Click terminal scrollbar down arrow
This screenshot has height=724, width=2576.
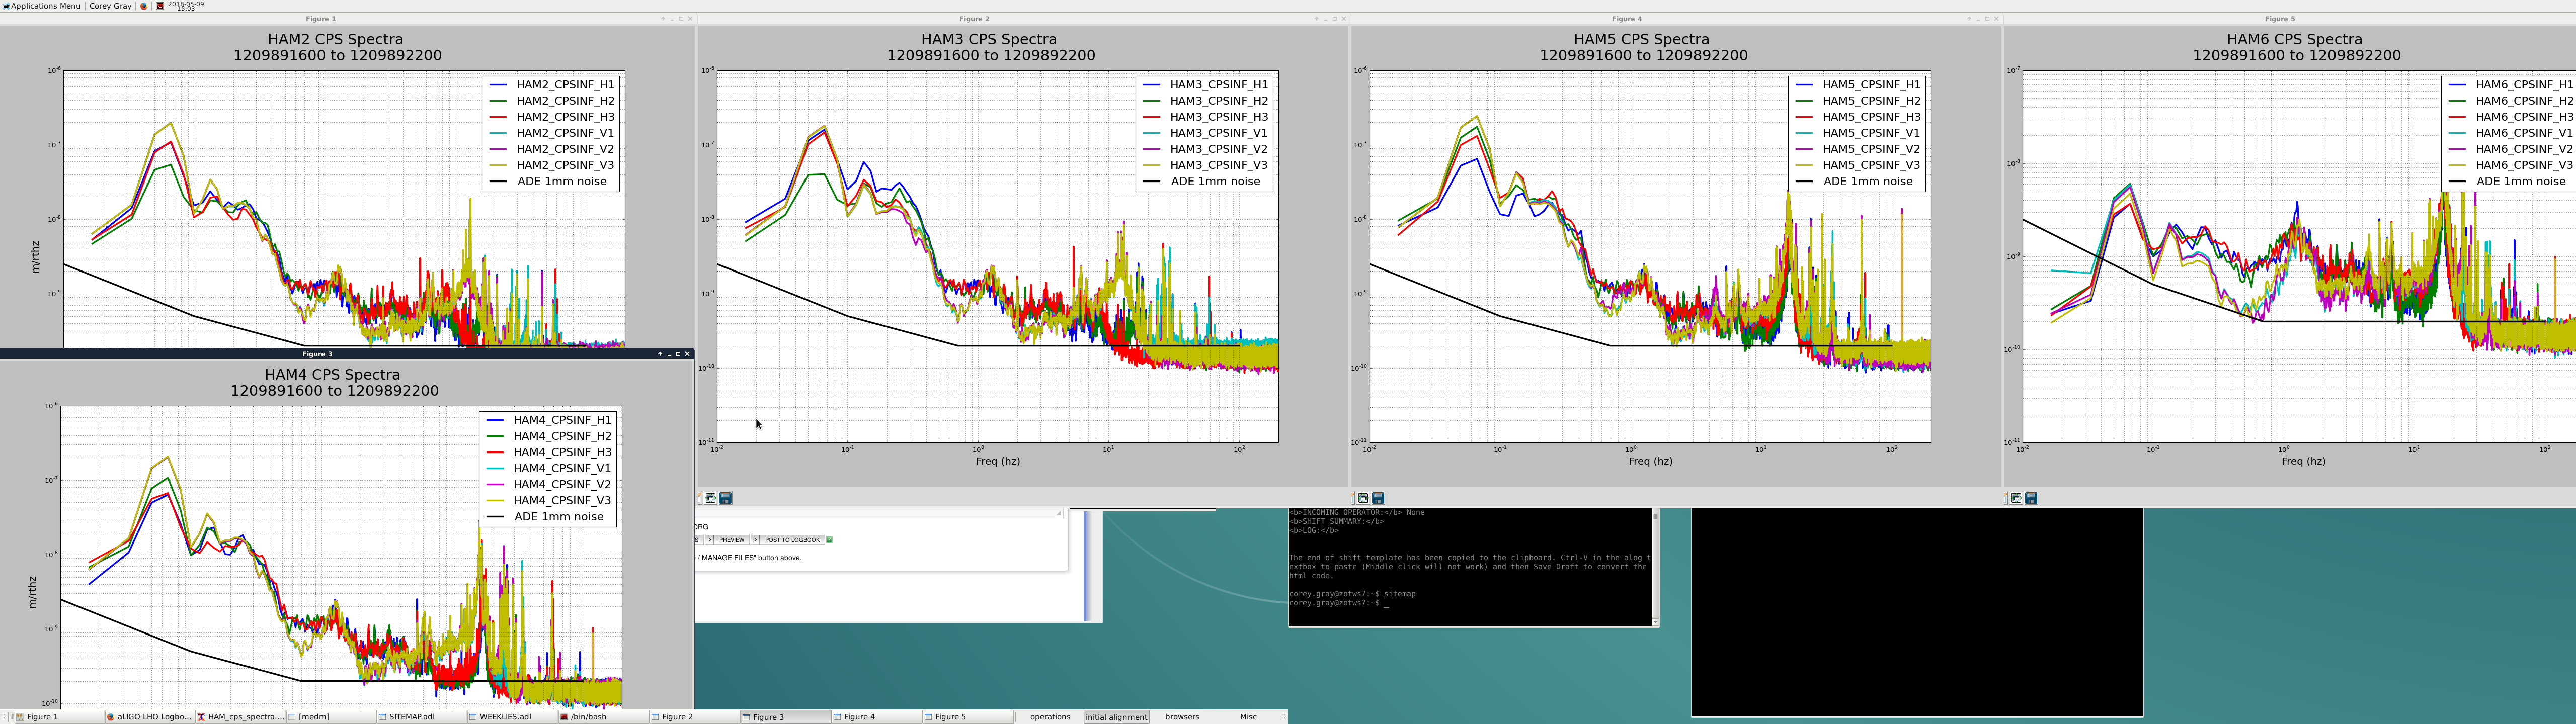[x=1655, y=622]
